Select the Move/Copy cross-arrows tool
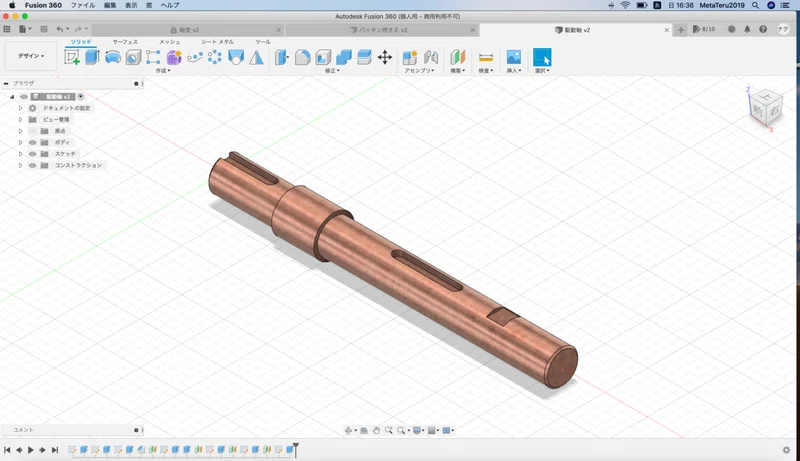The image size is (800, 461). pos(385,57)
